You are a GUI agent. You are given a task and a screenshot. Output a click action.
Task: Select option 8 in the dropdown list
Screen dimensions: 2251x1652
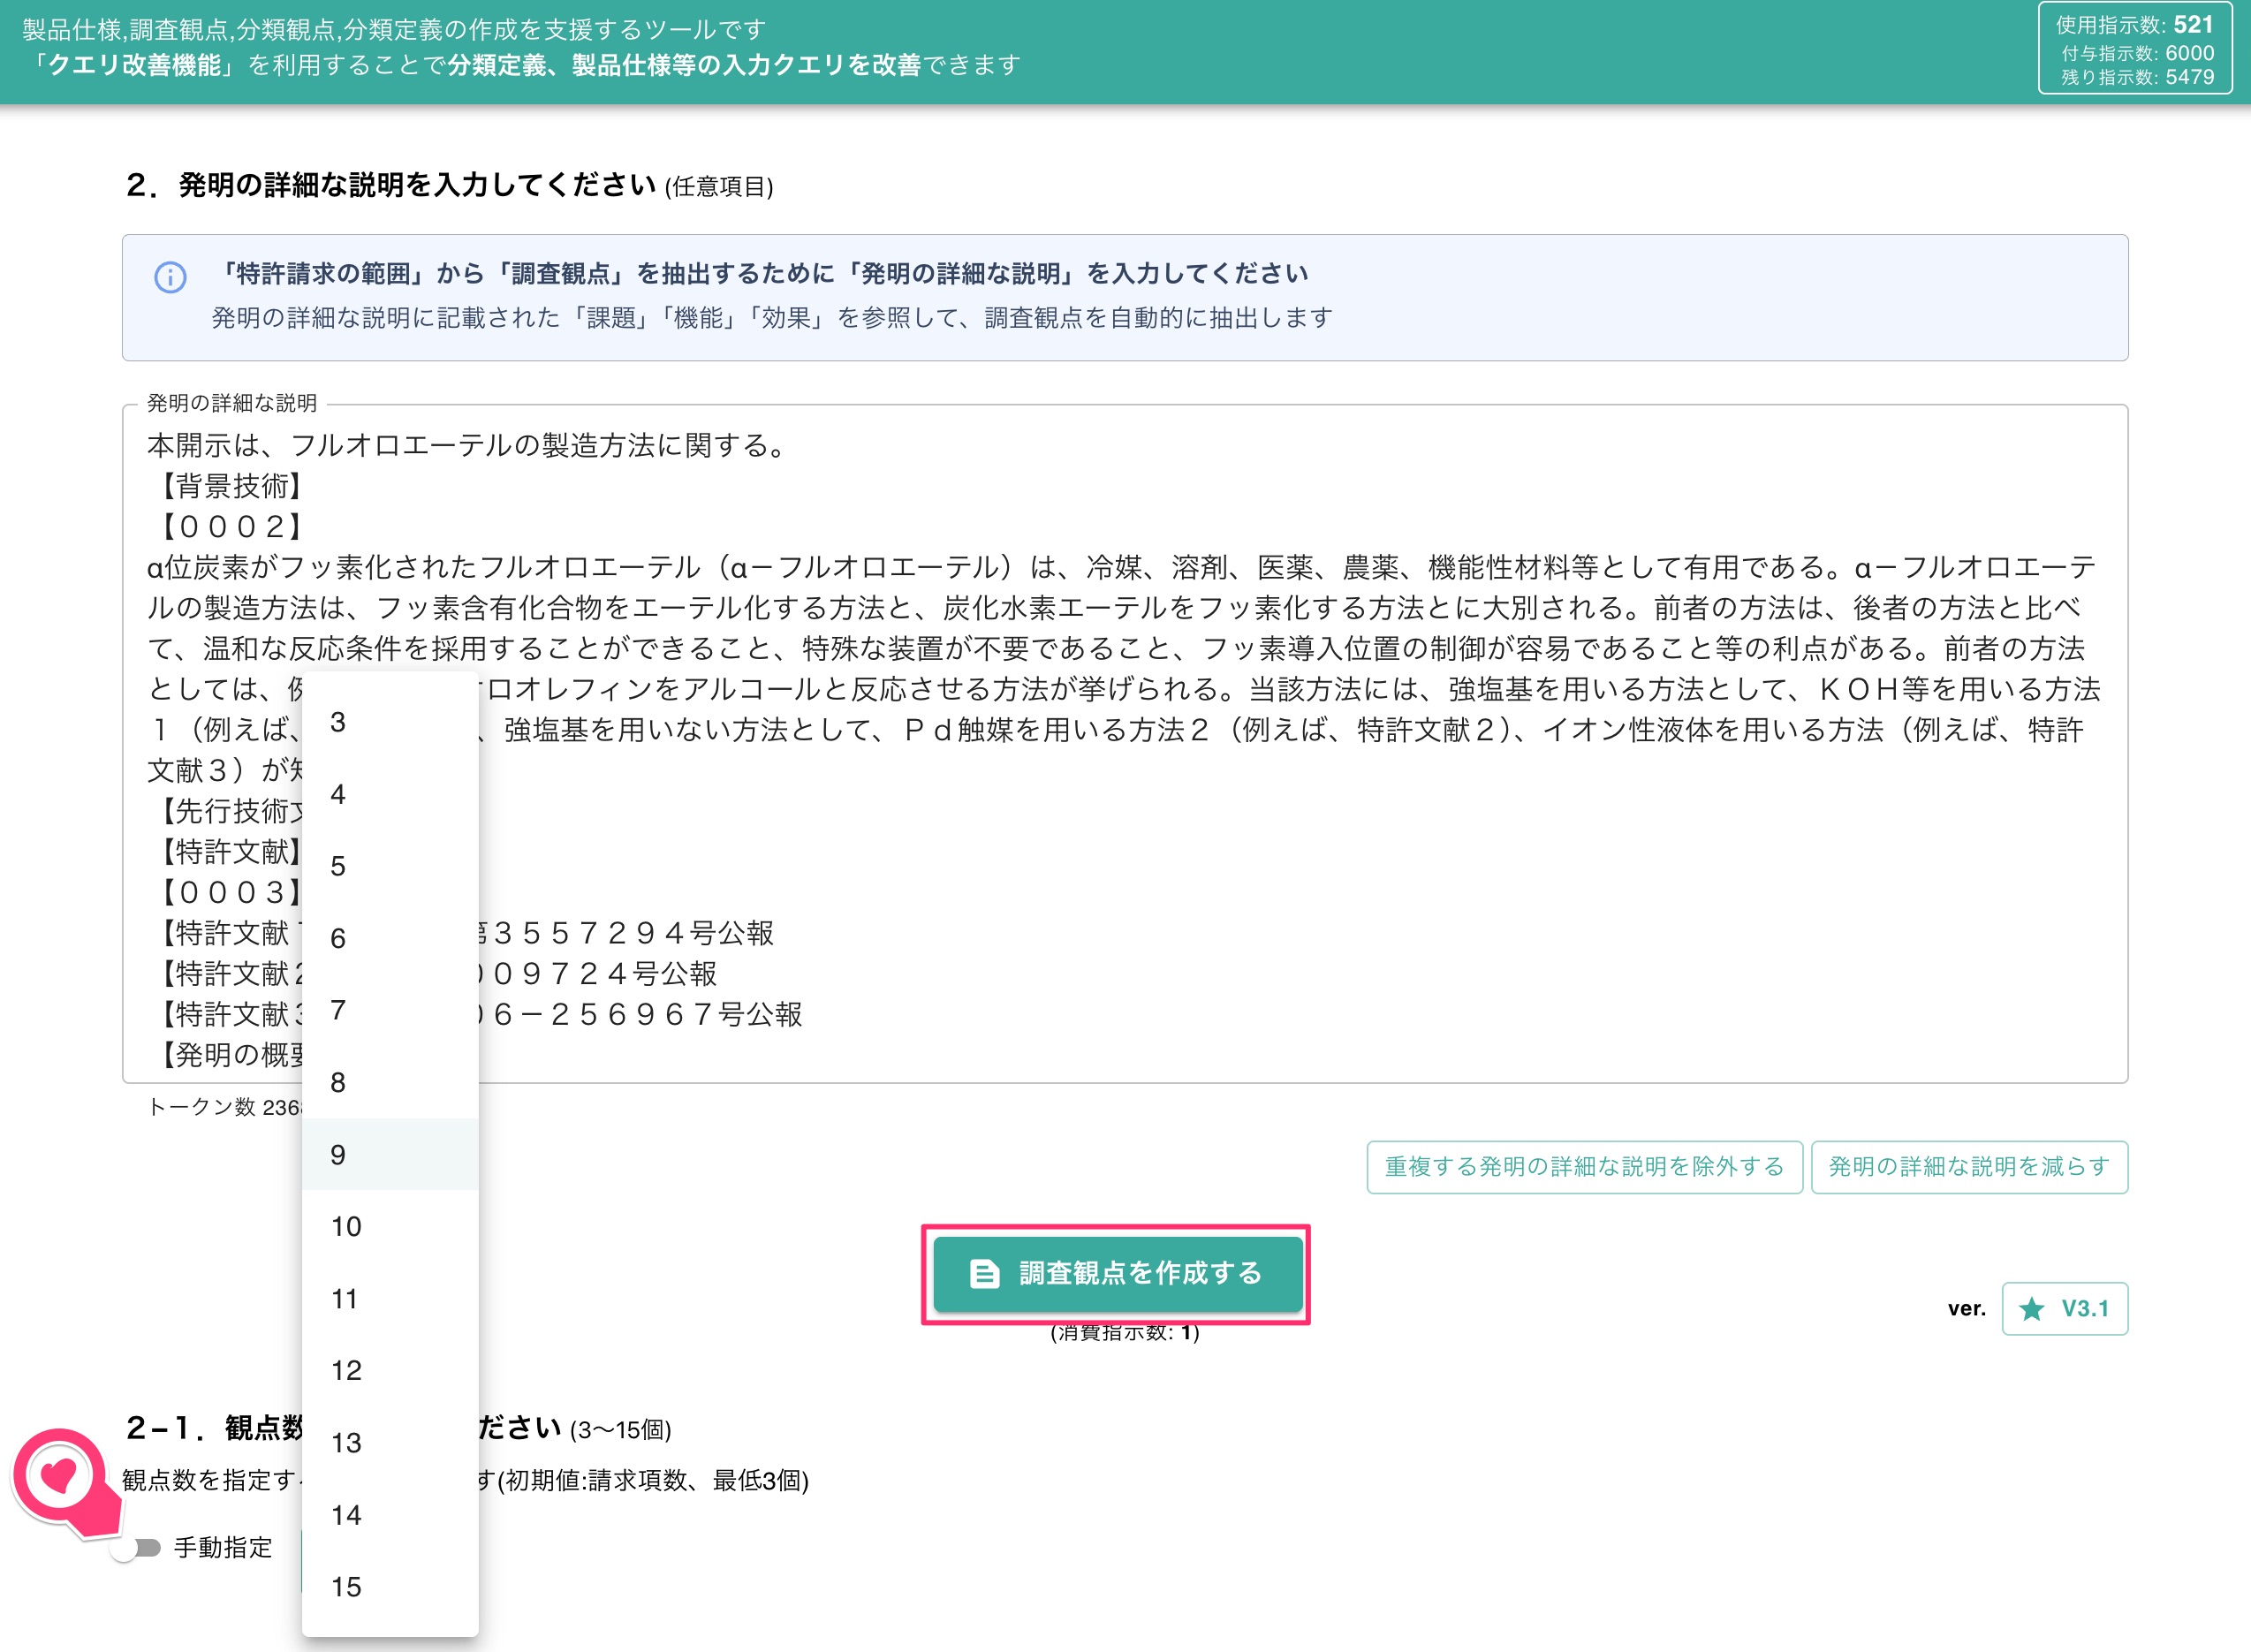(390, 1082)
